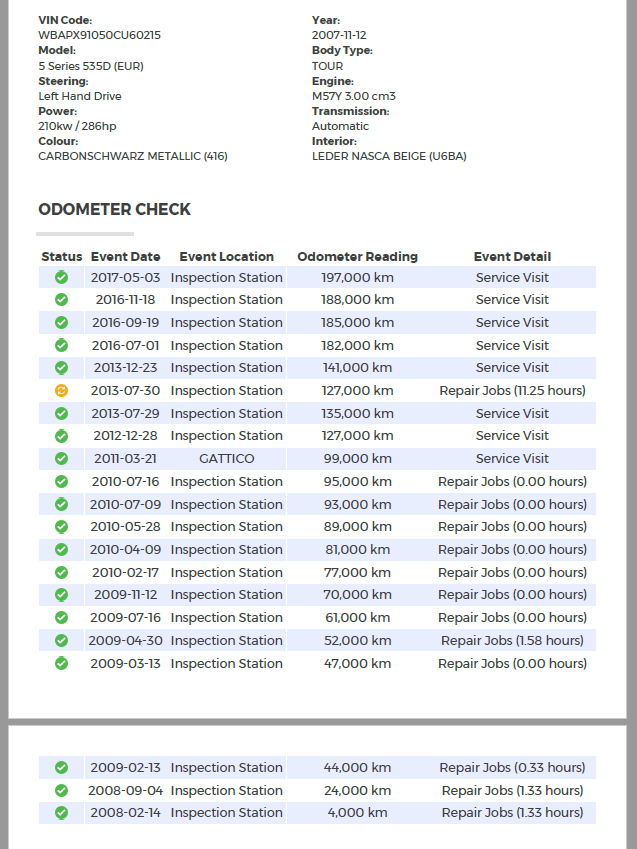This screenshot has height=849, width=637.
Task: Click the green check icon for 2012-12-28
Action: 61,436
